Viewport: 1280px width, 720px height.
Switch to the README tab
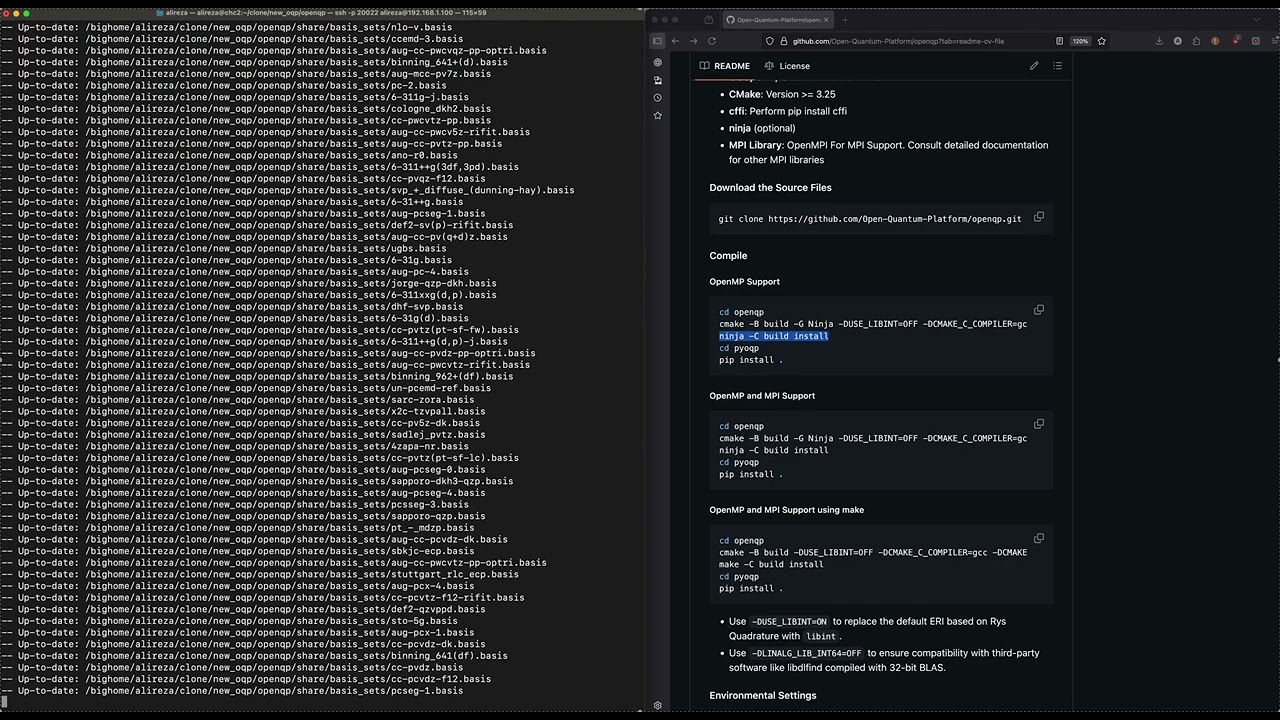point(725,66)
